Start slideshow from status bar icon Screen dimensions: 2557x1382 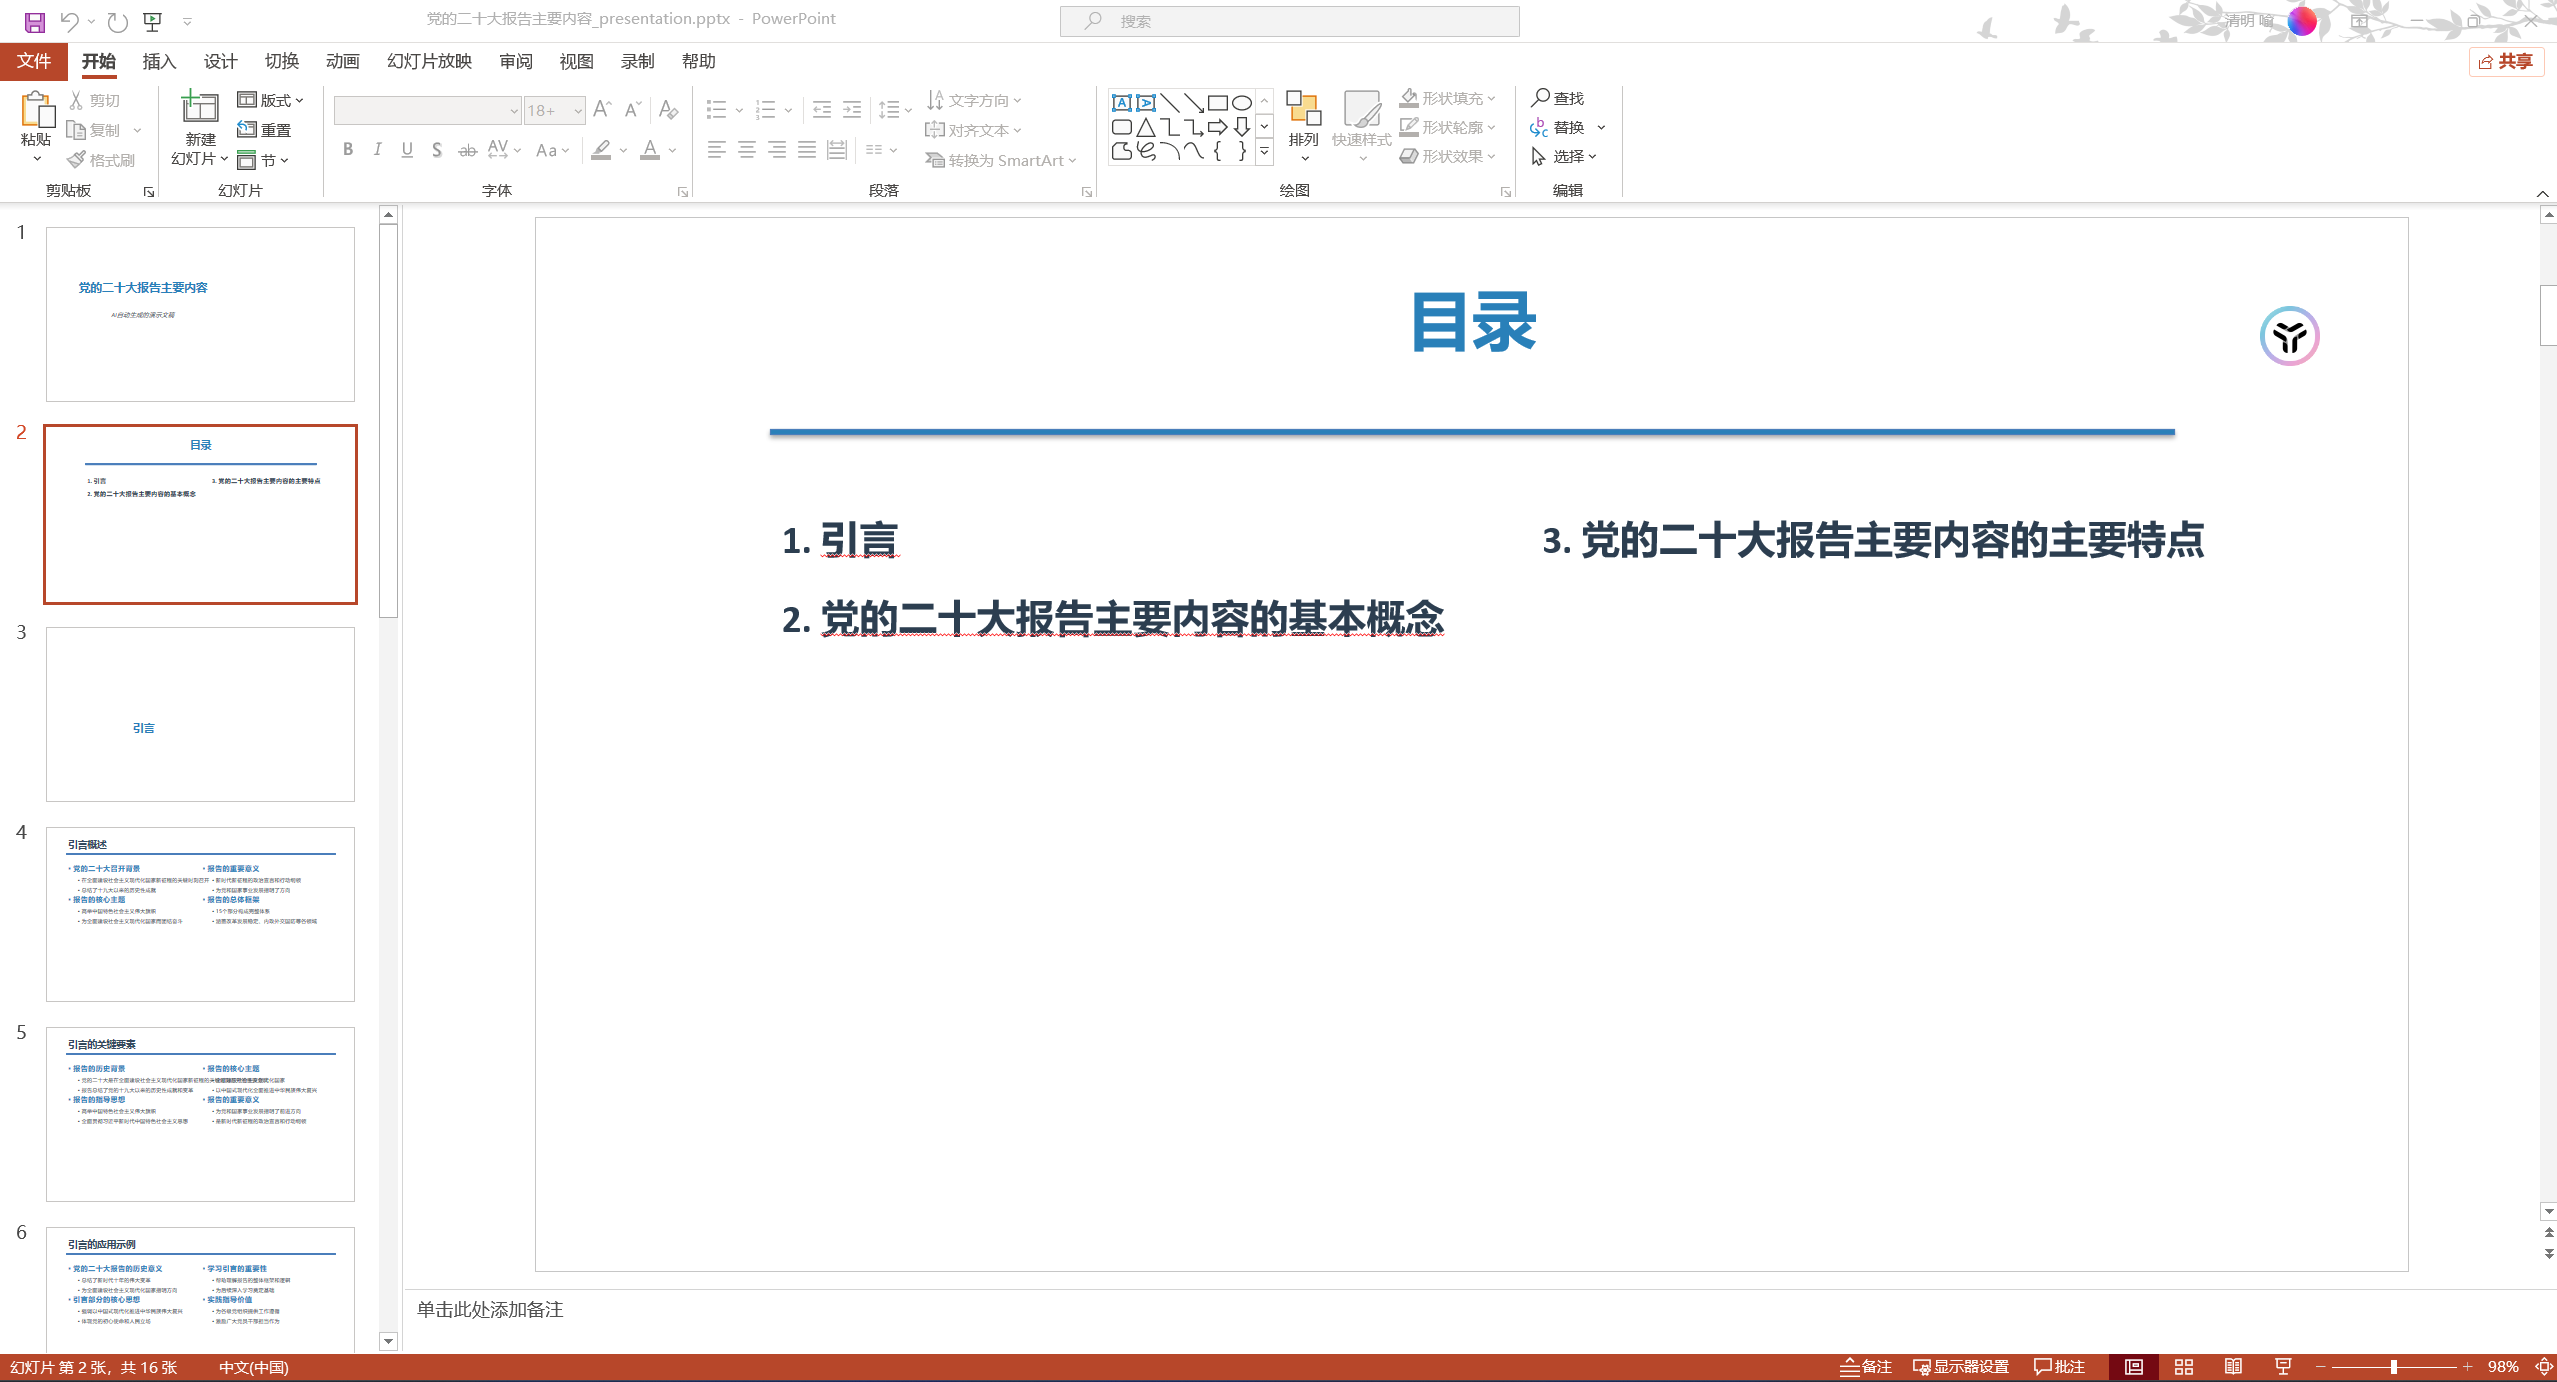point(2283,1367)
